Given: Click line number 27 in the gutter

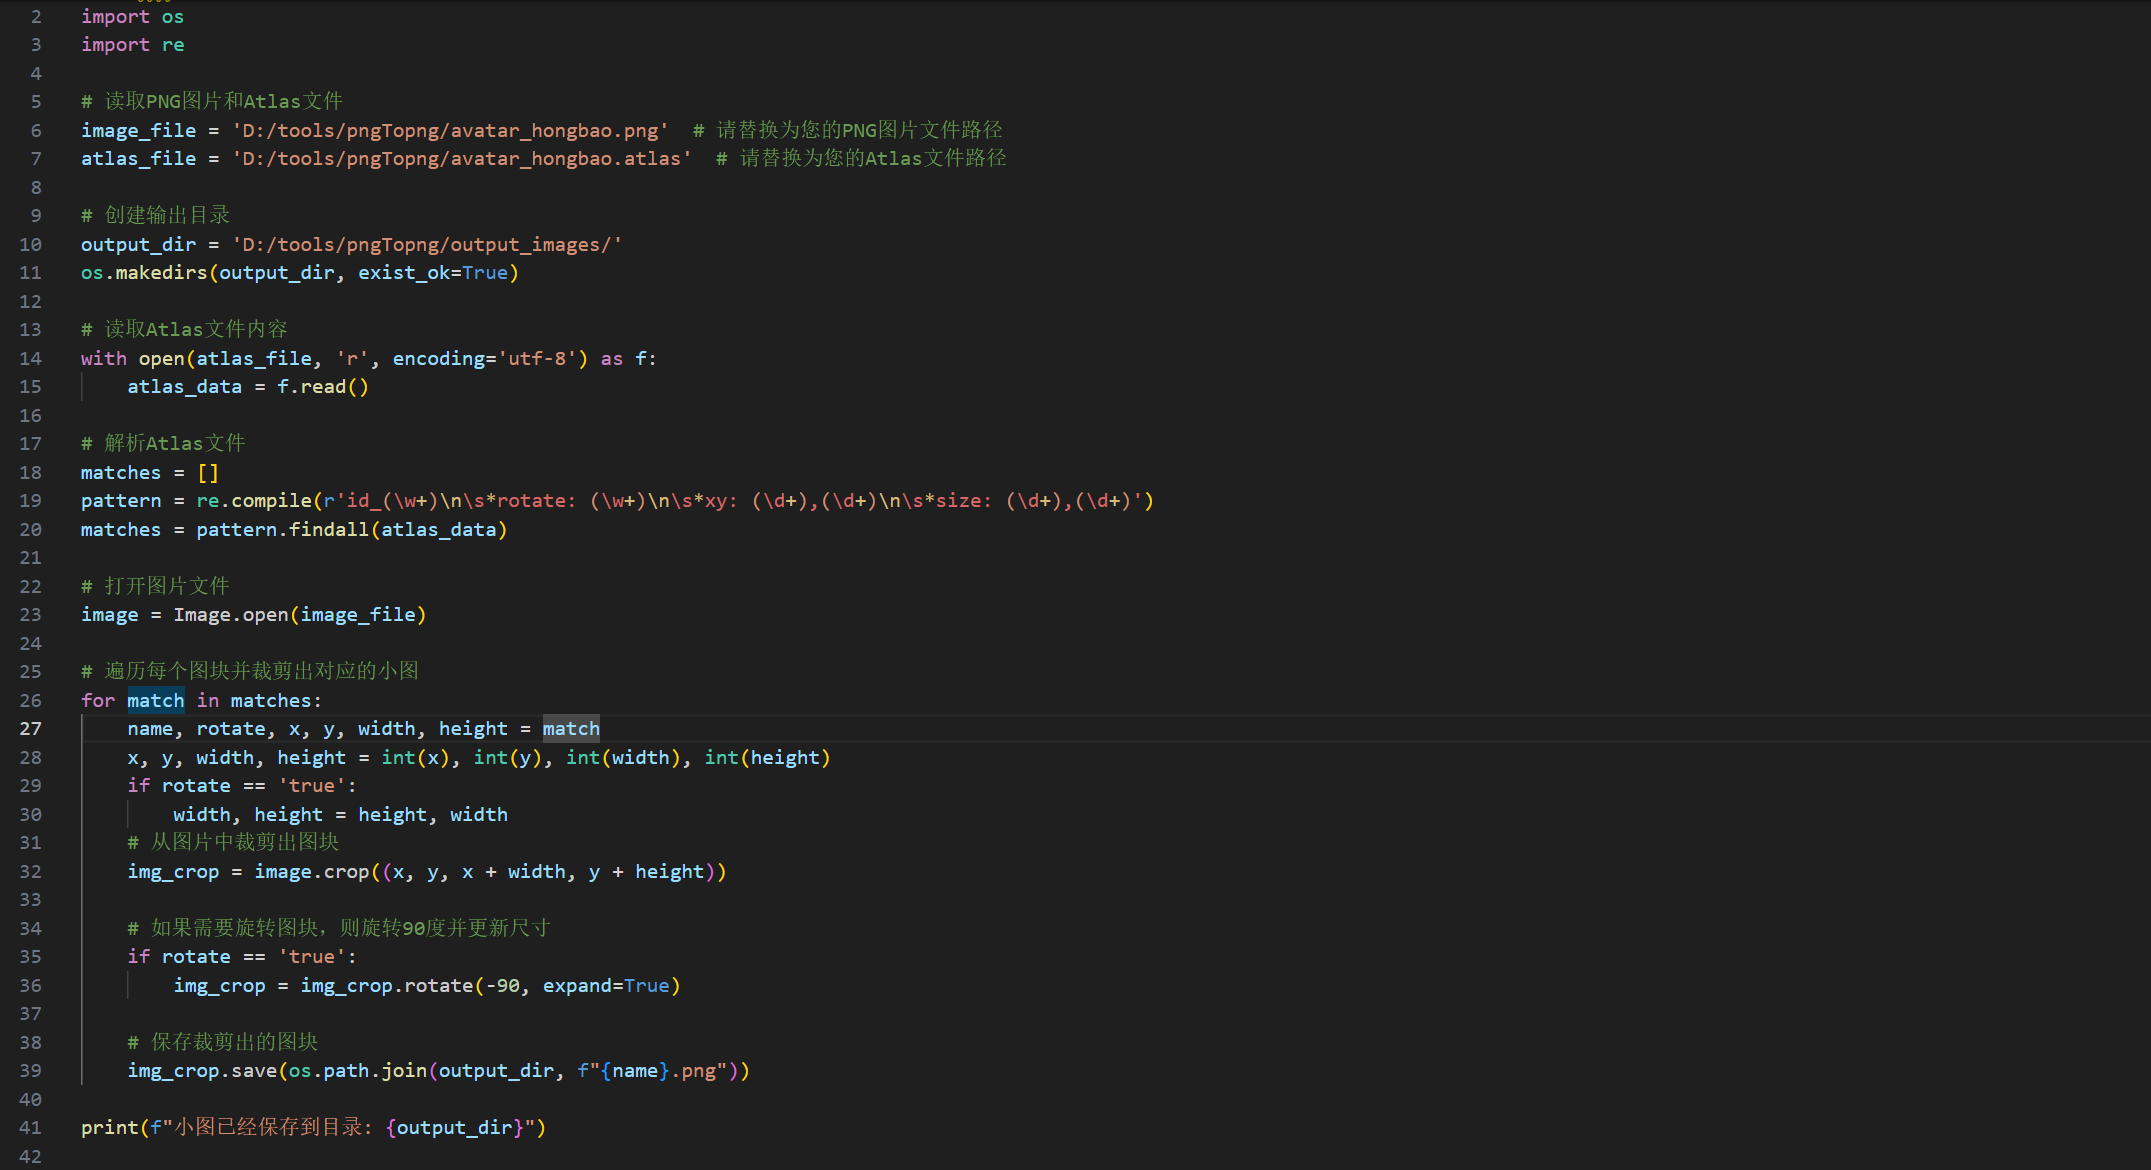Looking at the screenshot, I should click(x=30, y=729).
